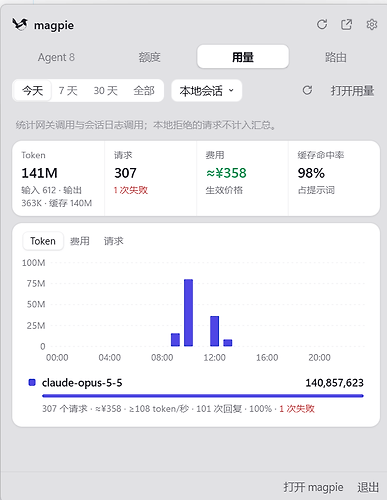Click the 占提示词 label
This screenshot has width=387, height=500.
tap(316, 190)
